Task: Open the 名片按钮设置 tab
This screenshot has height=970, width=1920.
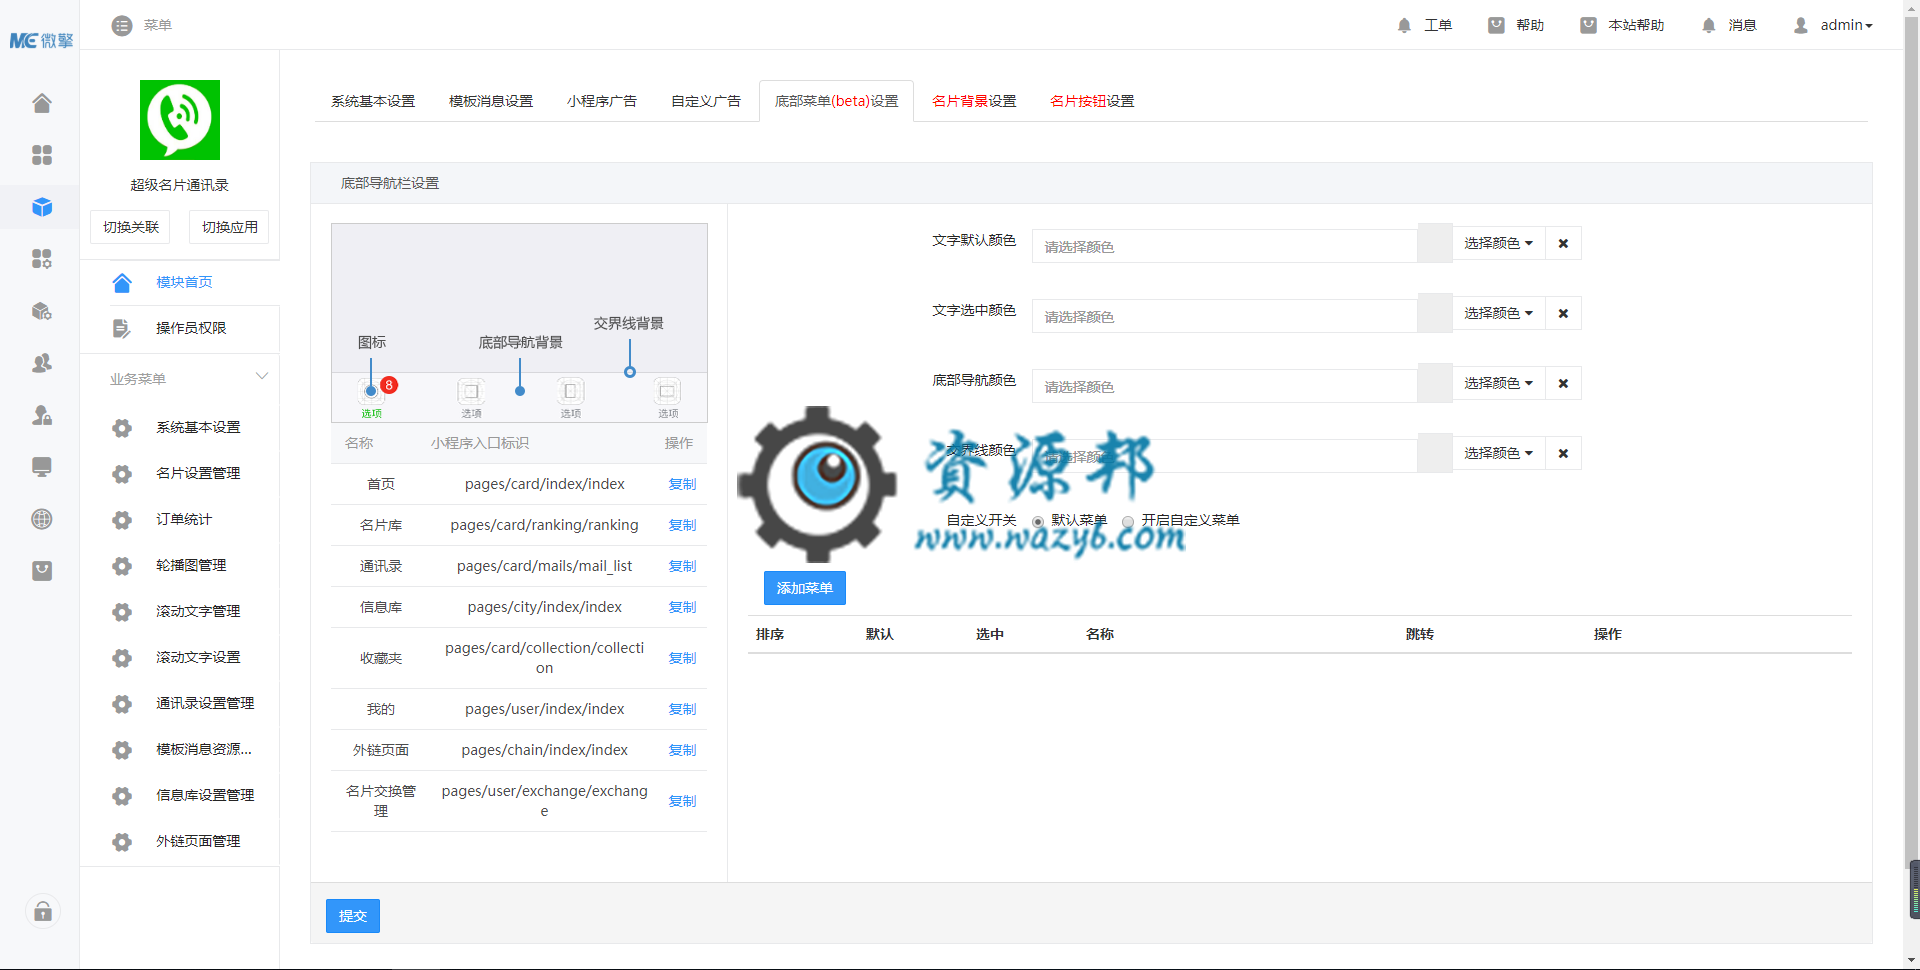Action: point(1092,101)
